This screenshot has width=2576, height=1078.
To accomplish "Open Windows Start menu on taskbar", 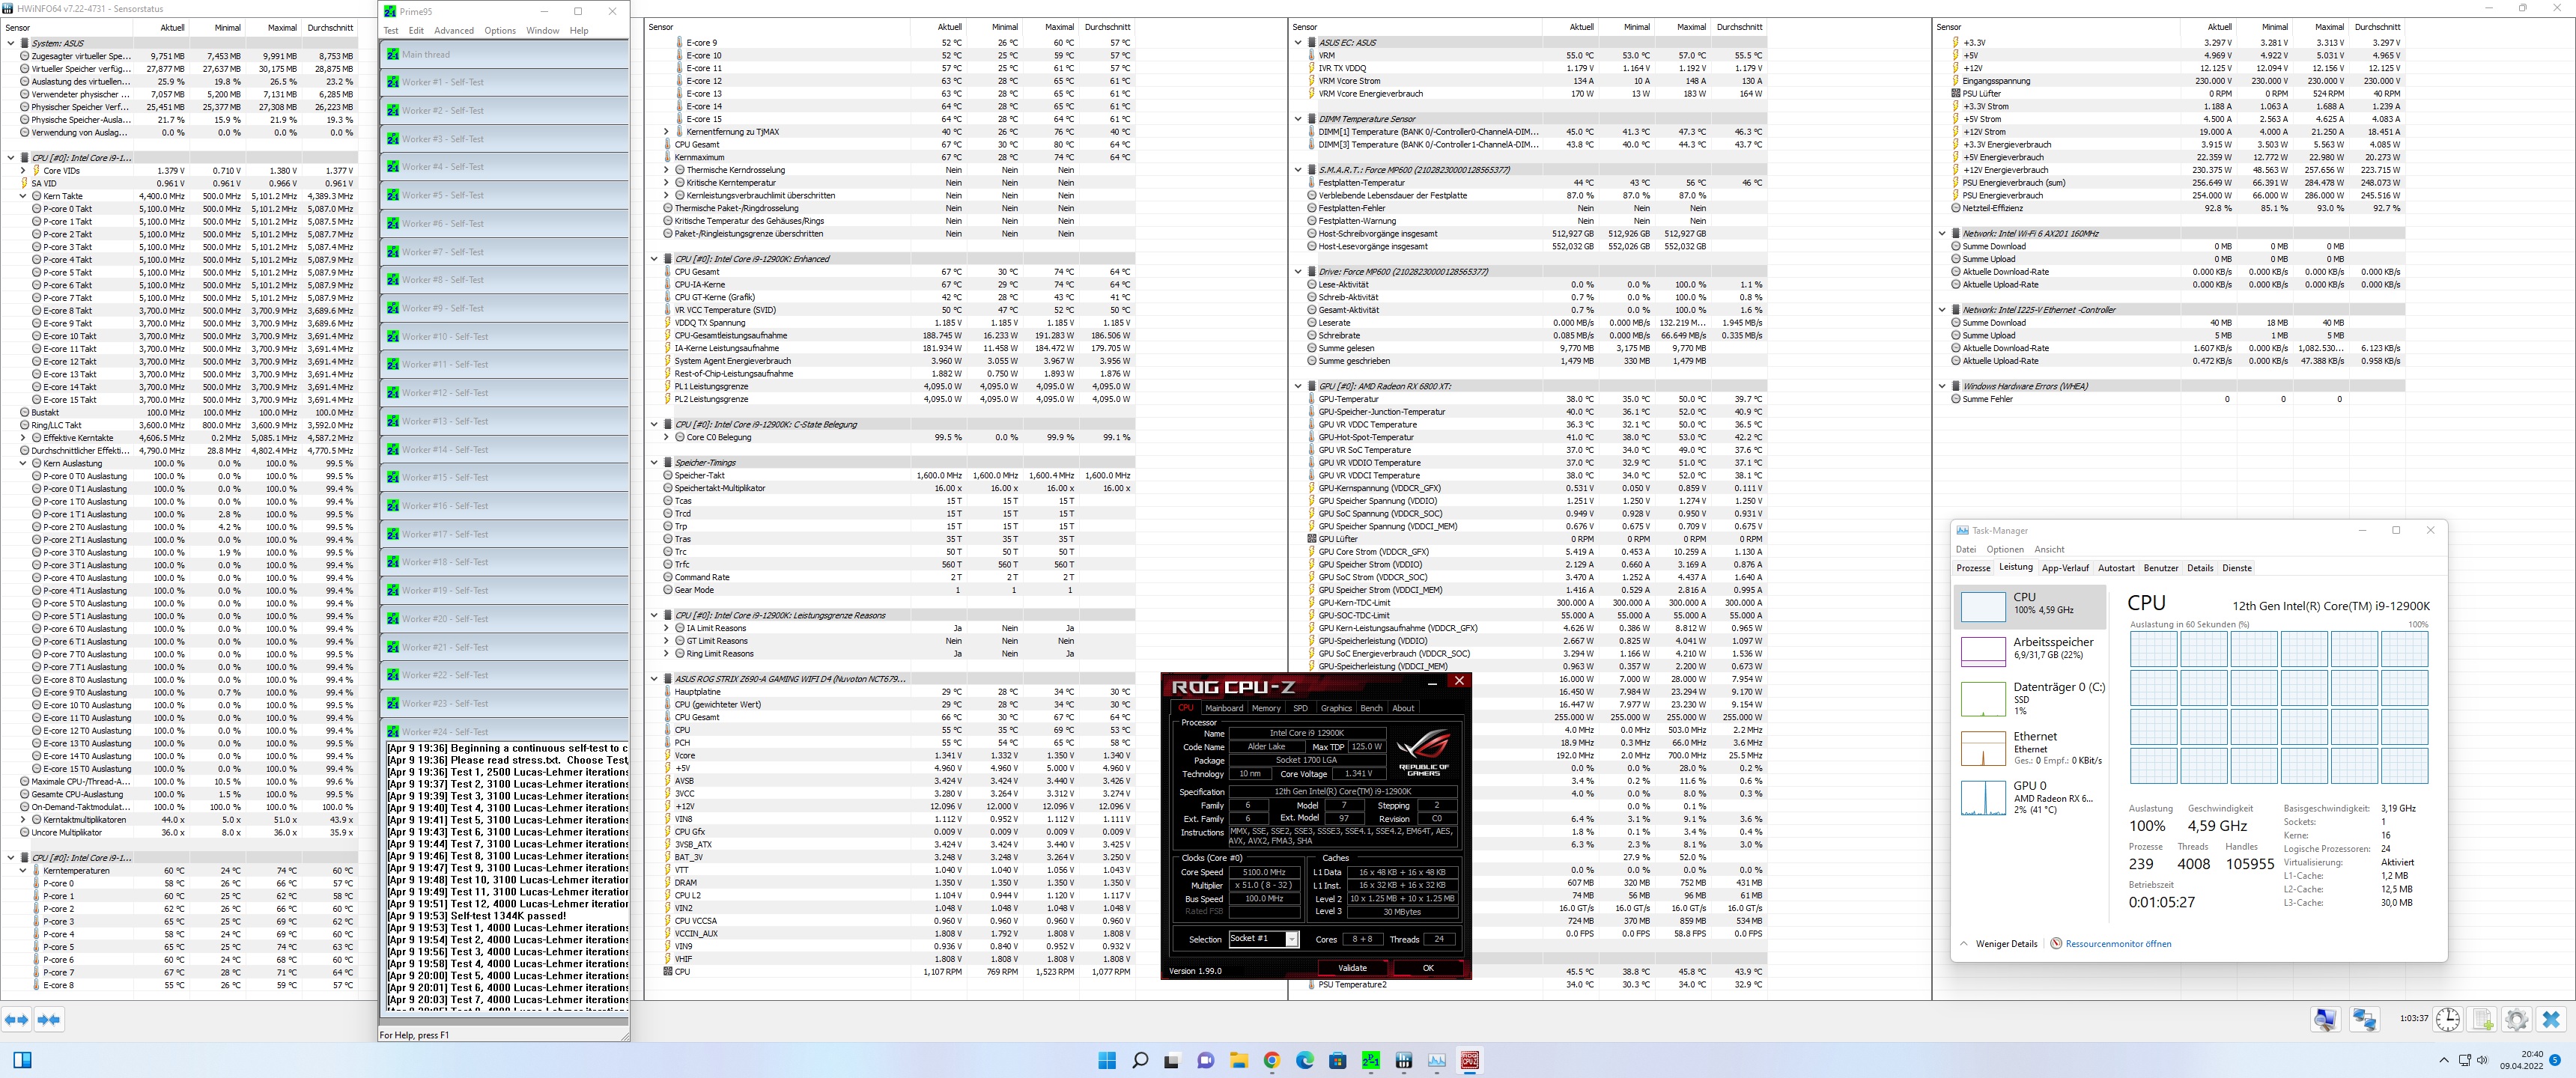I will click(x=1107, y=1060).
